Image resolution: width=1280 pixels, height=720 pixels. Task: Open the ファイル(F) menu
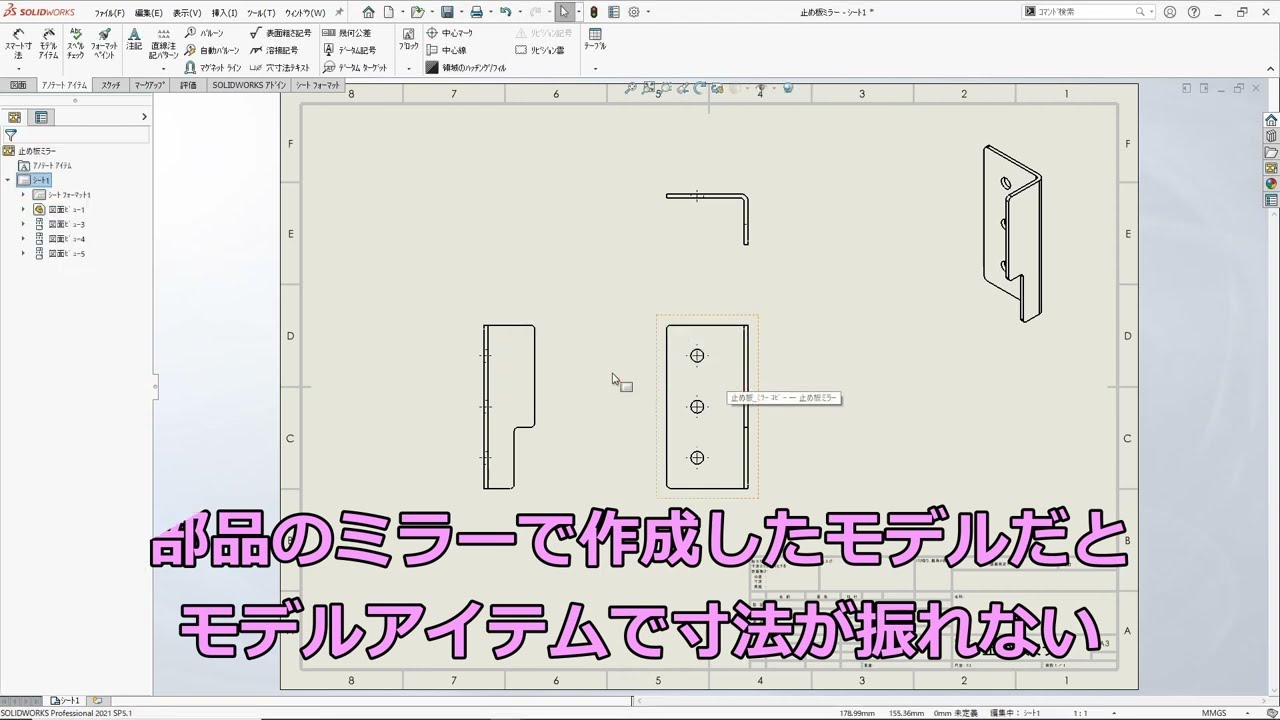click(110, 13)
